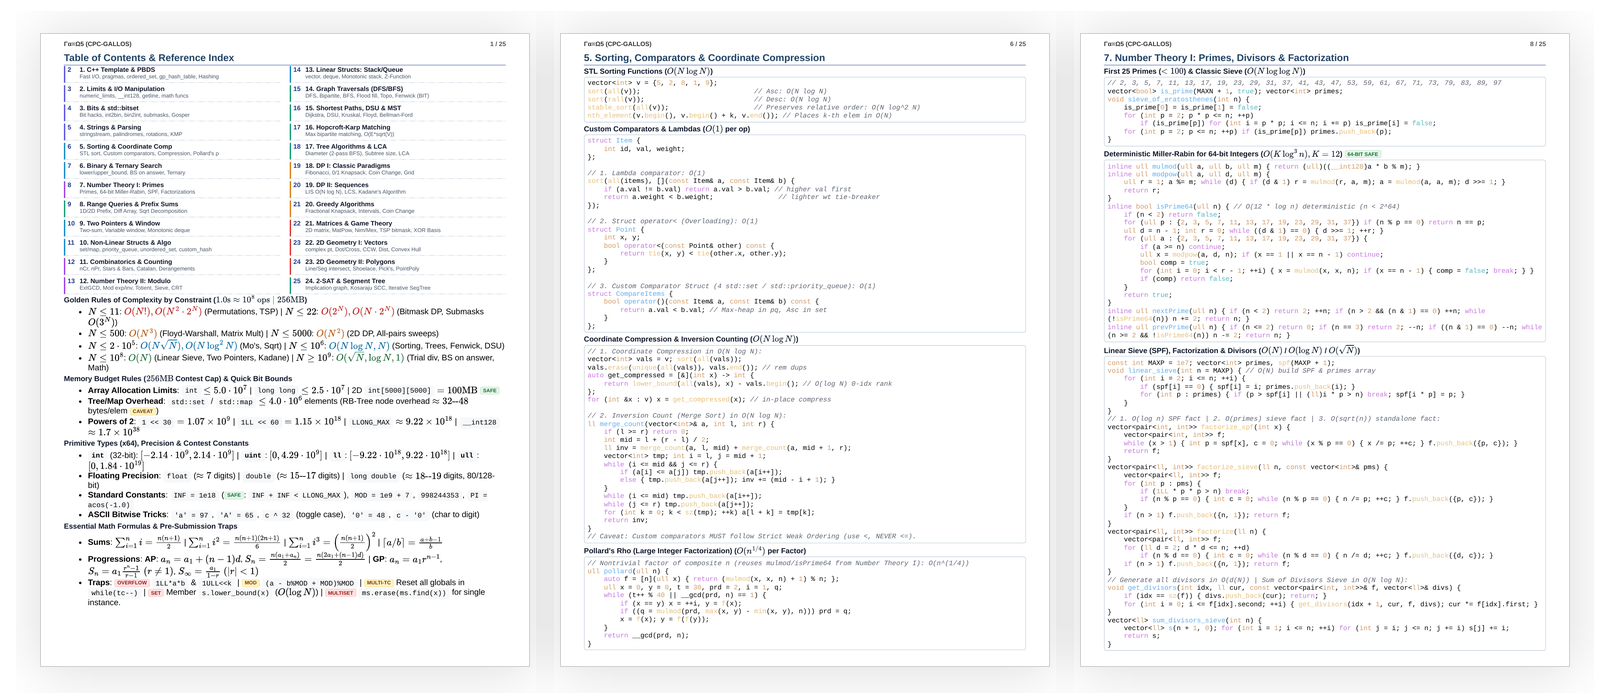Click 'Golden Rules of Complexity by Constraint' heading
The width and height of the screenshot is (1610, 700).
click(138, 299)
